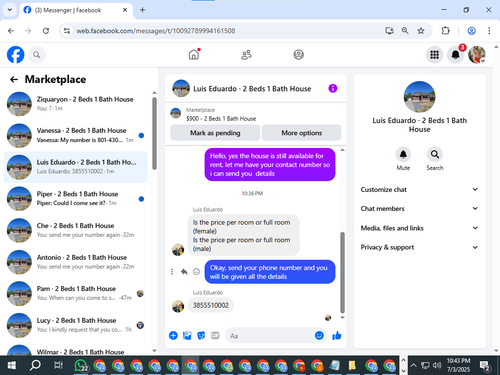Open the Che conversation

(x=75, y=230)
